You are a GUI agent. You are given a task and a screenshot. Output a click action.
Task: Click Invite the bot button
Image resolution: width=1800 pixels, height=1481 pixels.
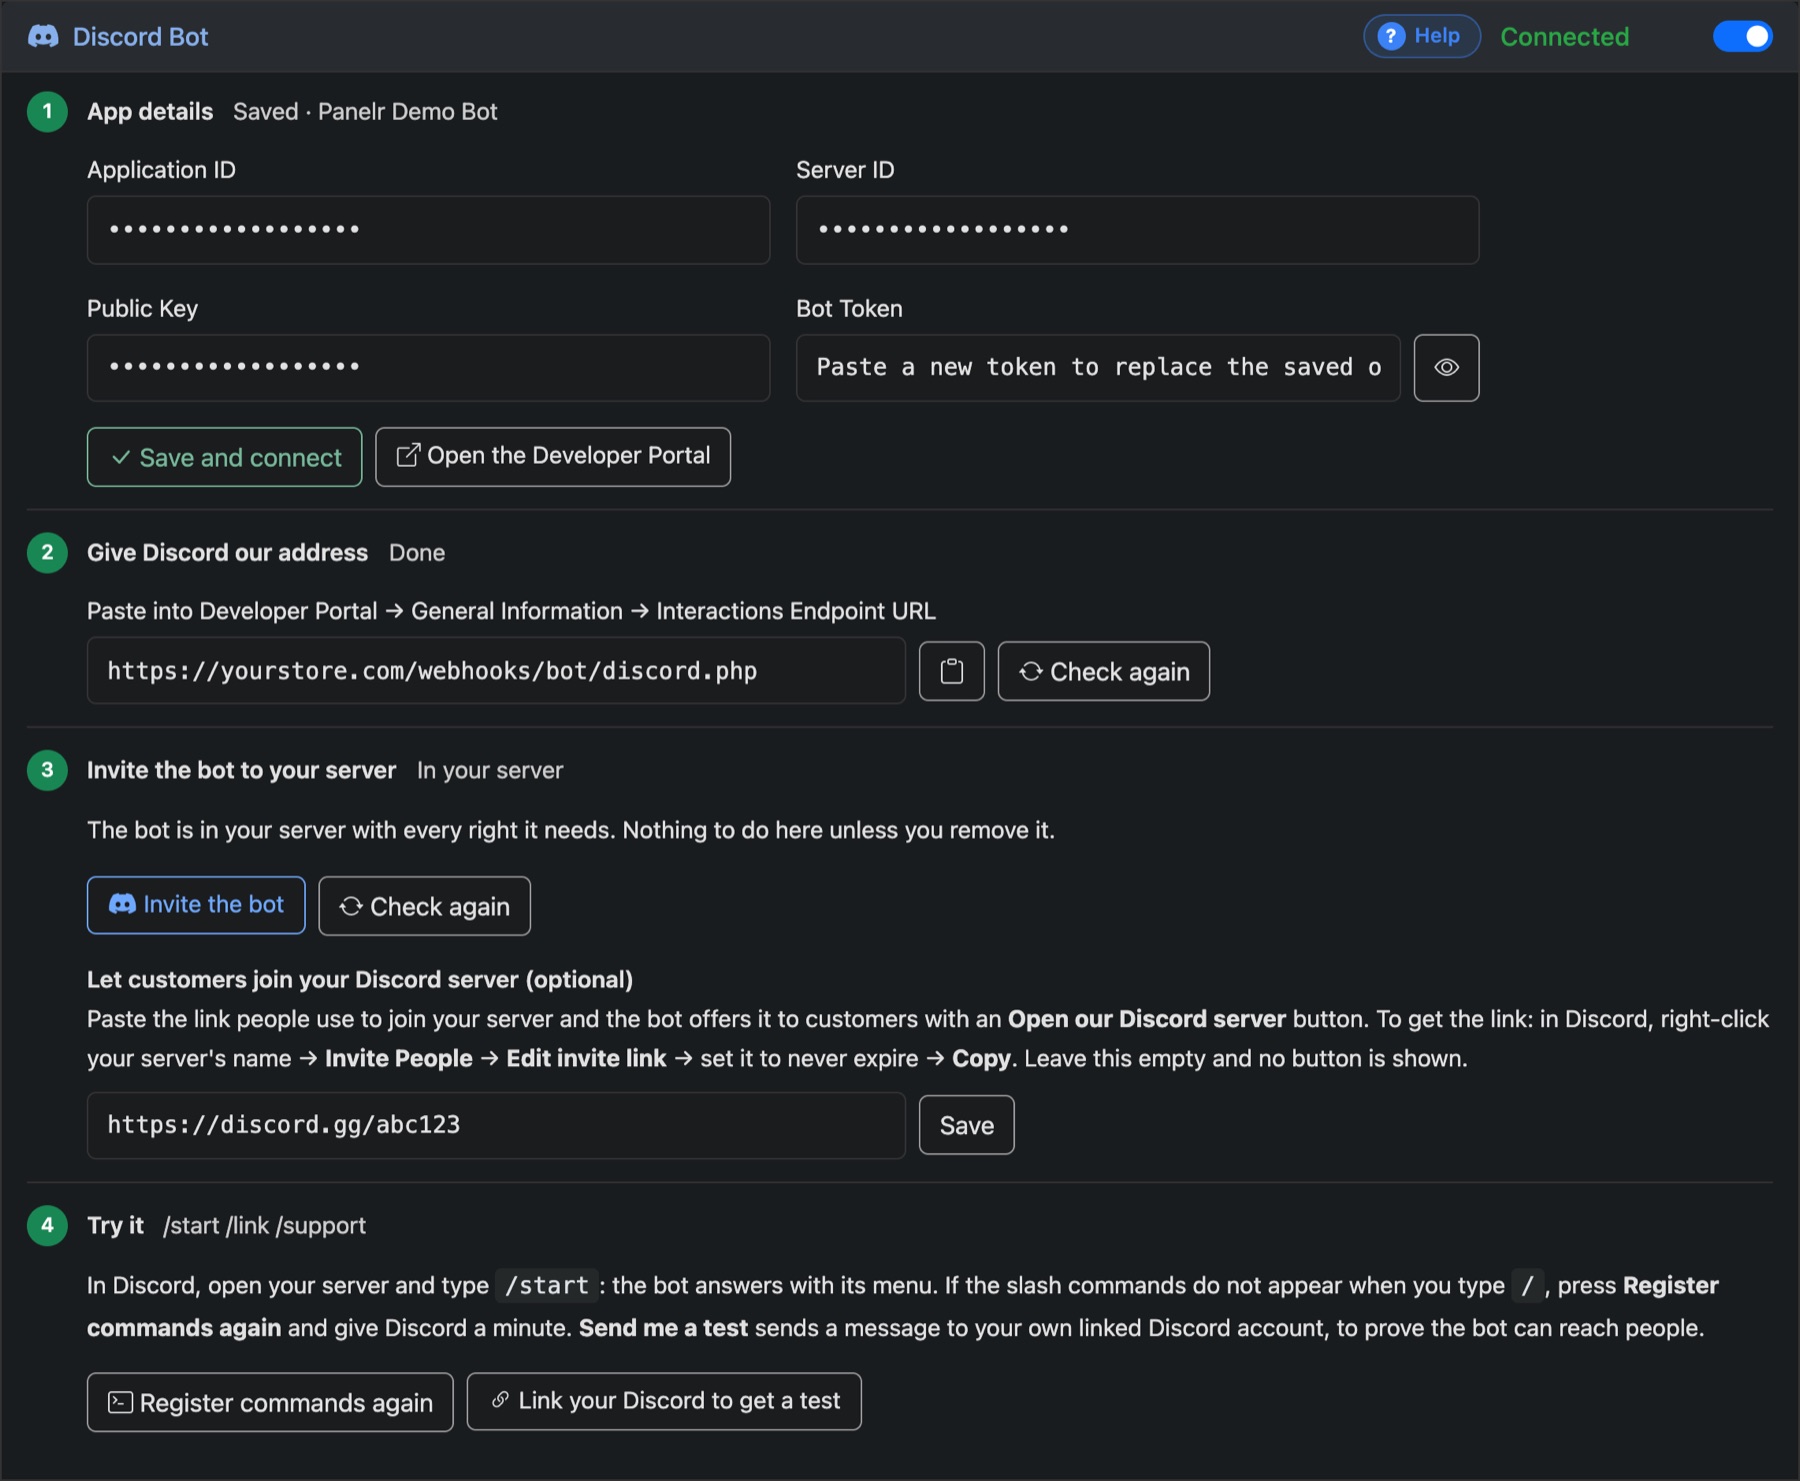196,905
